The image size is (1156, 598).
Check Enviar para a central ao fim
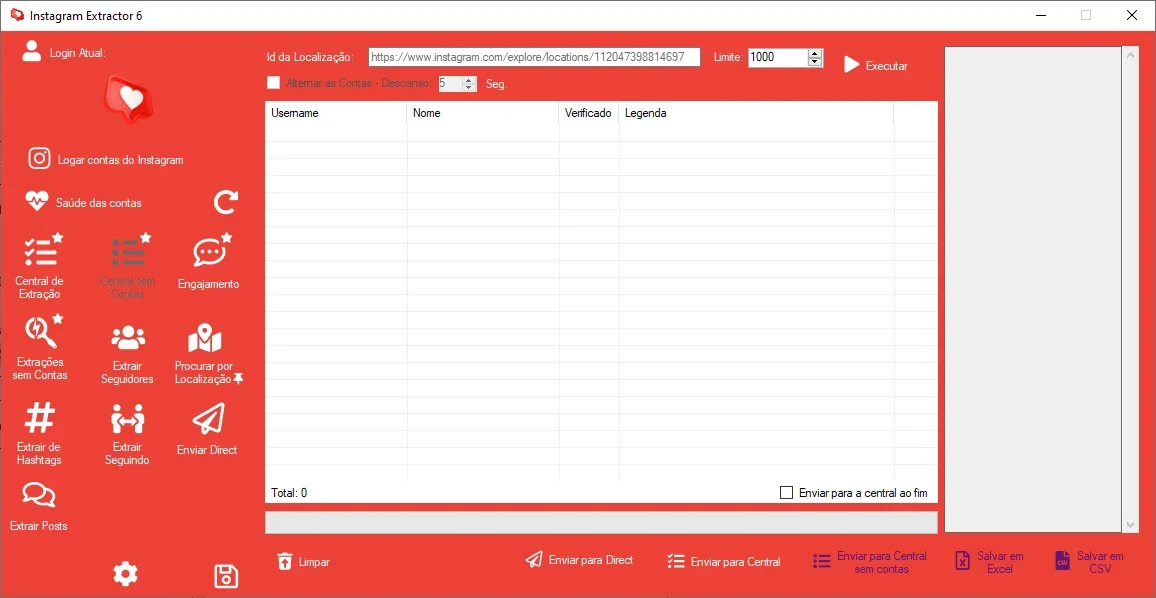(x=787, y=493)
